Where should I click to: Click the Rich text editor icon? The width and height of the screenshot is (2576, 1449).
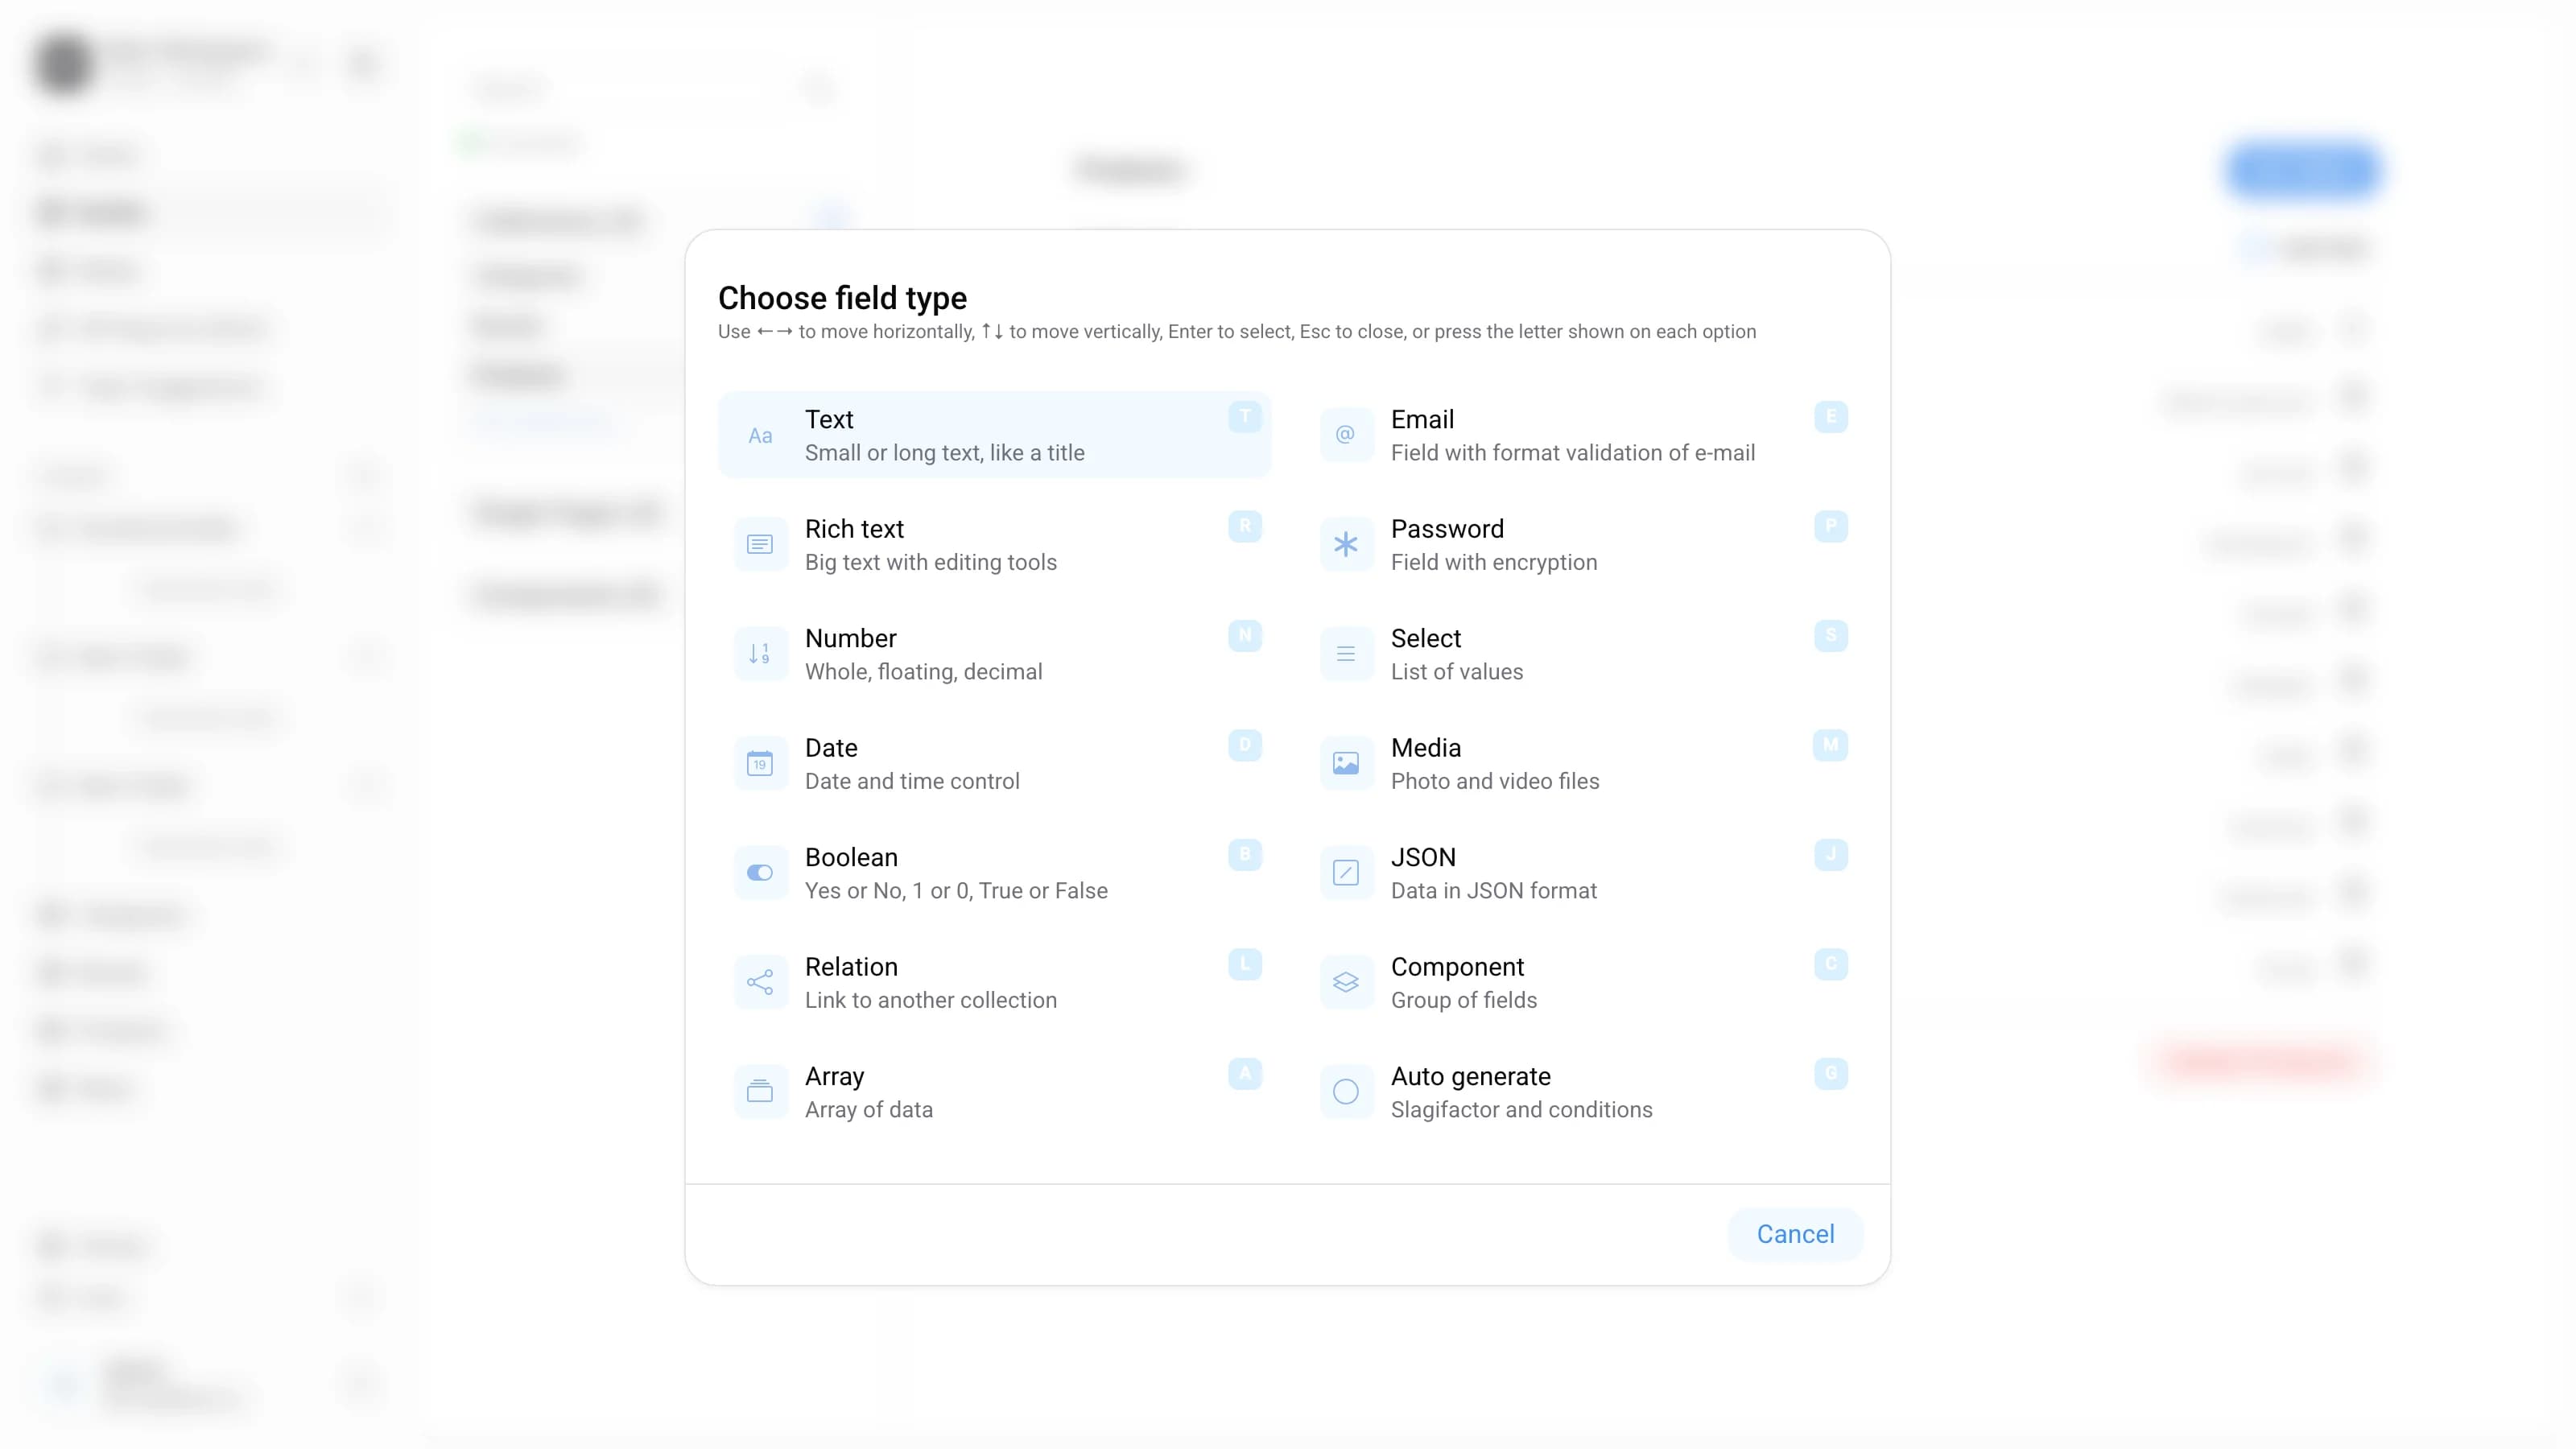760,545
